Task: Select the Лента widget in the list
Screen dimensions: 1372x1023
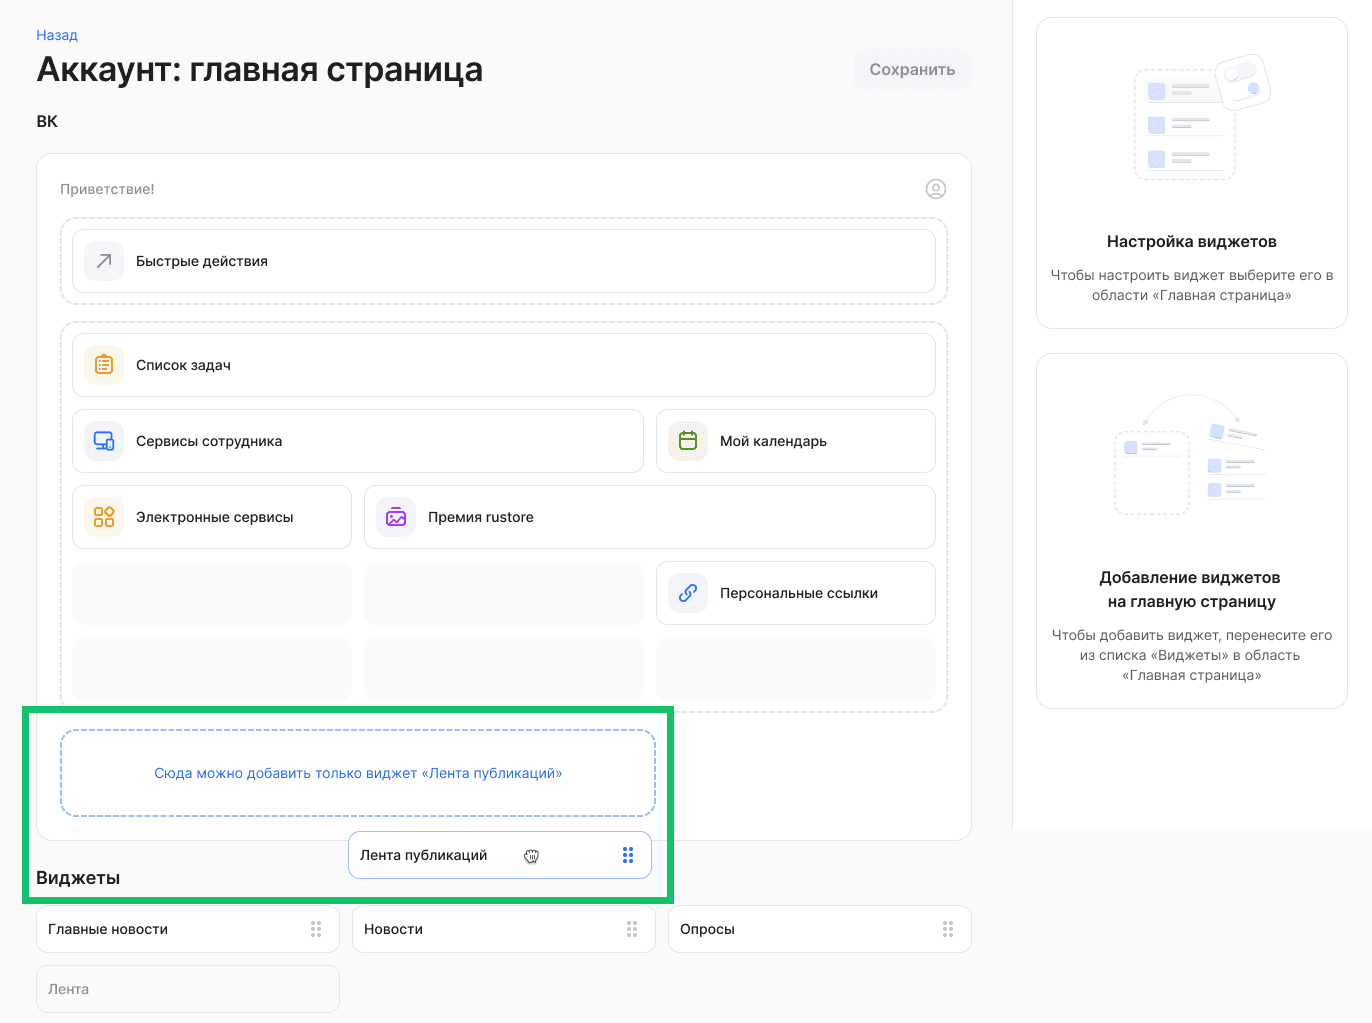Action: click(187, 988)
